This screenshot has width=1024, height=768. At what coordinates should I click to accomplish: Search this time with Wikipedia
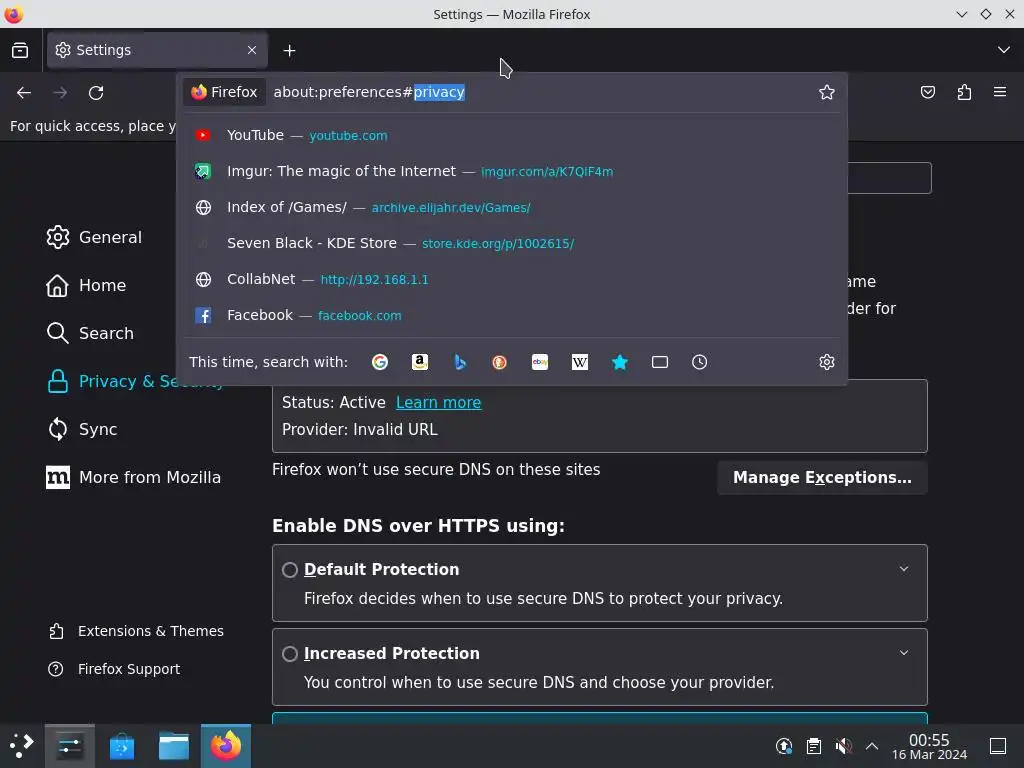580,362
